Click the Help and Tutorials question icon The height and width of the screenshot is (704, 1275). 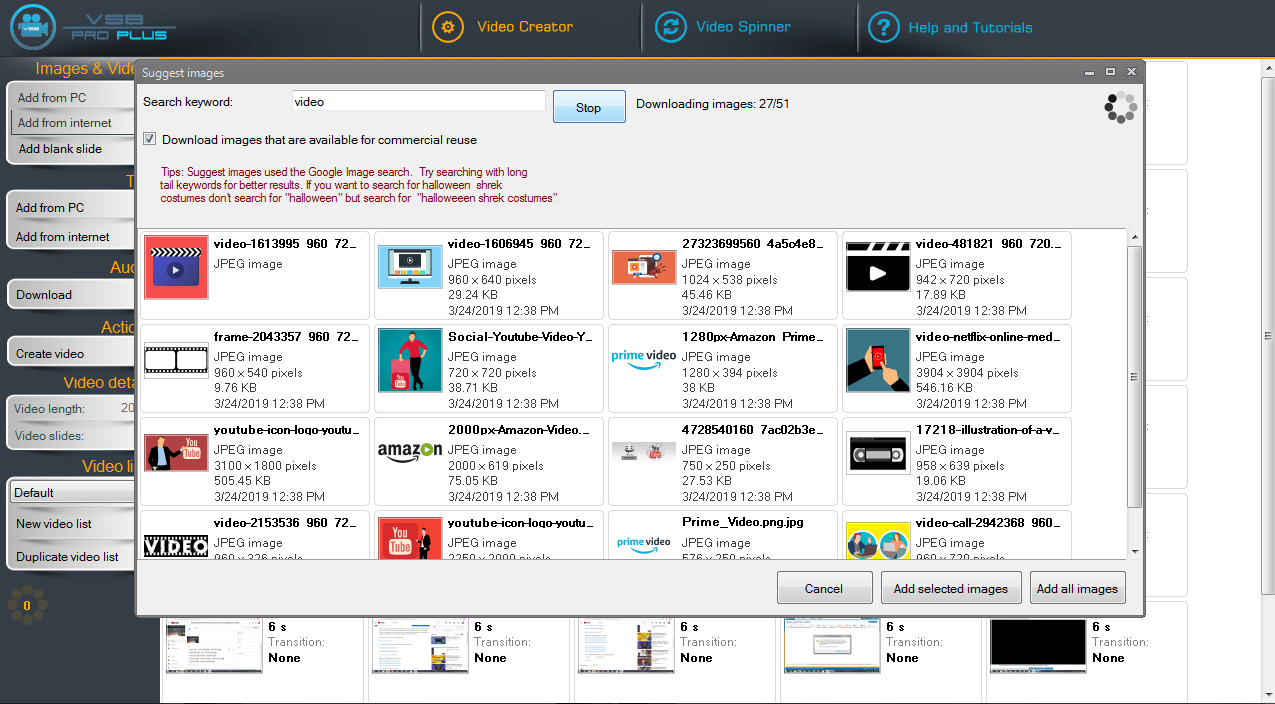pyautogui.click(x=883, y=27)
